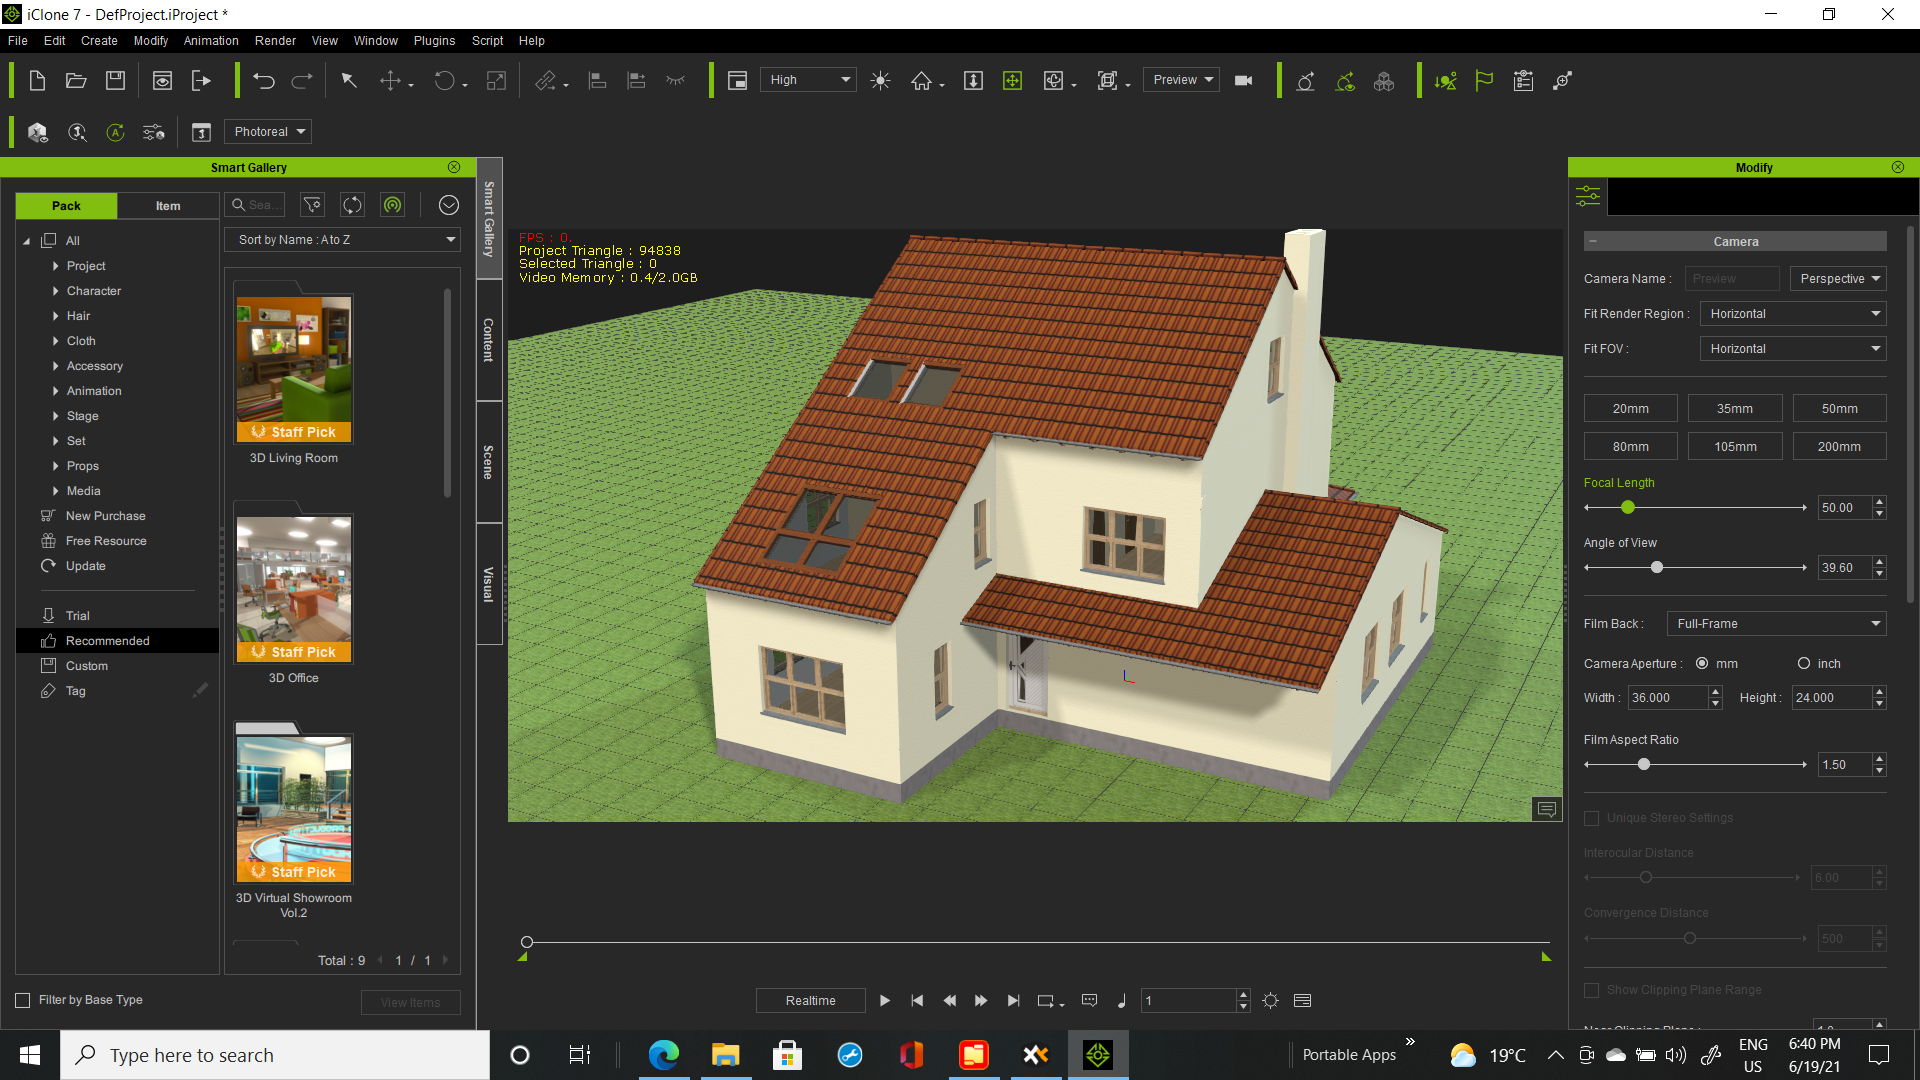The height and width of the screenshot is (1080, 1920).
Task: Close the Modify panel
Action: 1898,167
